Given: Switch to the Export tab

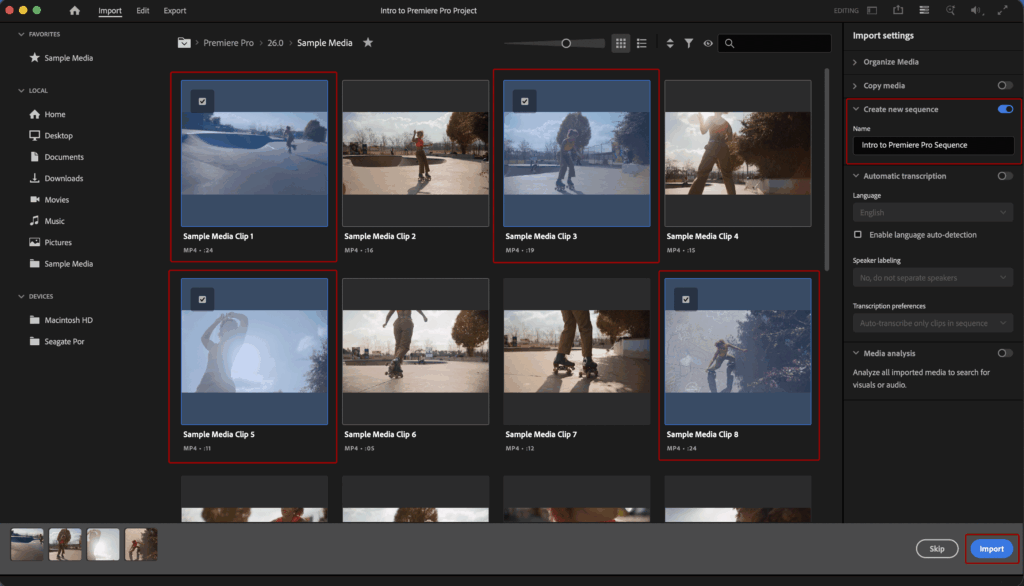Looking at the screenshot, I should 174,10.
